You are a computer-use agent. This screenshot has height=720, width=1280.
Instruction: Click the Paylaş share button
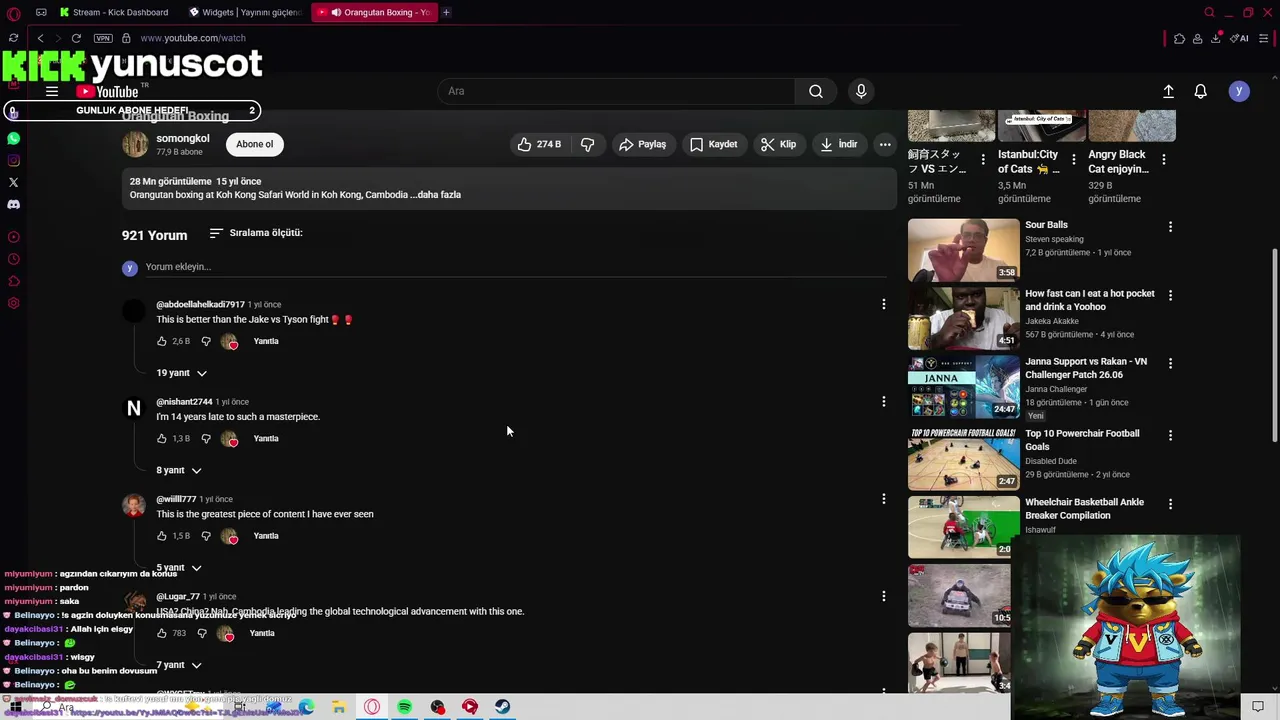642,144
